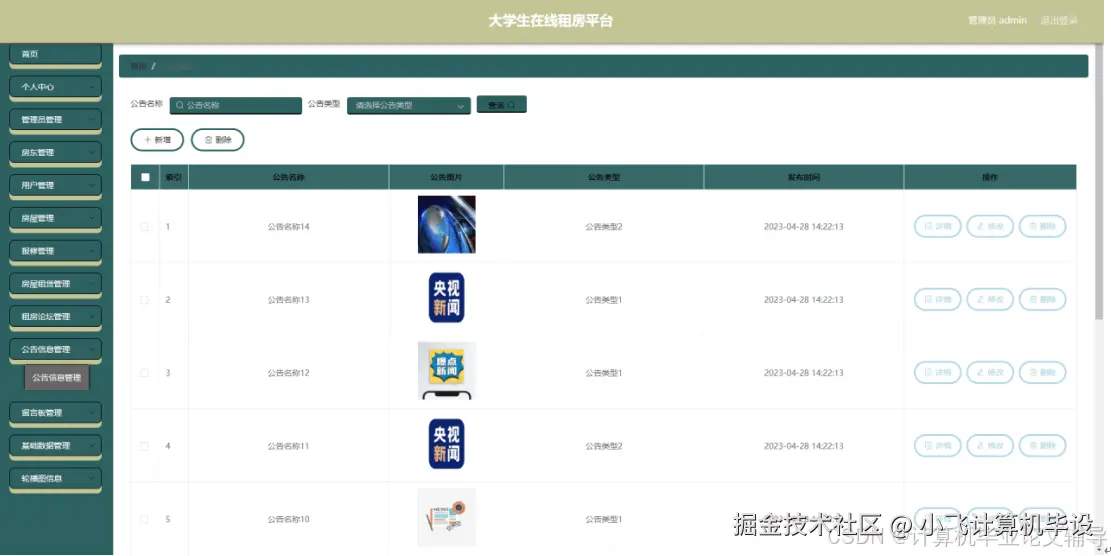Viewport: 1111px width, 556px height.
Task: Expand 房东管理 in the sidebar
Action: pyautogui.click(x=55, y=153)
